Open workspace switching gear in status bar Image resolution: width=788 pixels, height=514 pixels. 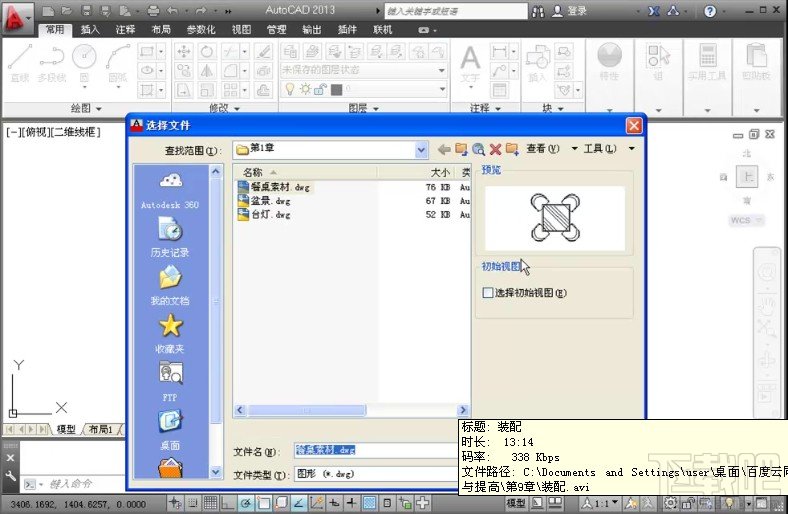click(x=670, y=502)
